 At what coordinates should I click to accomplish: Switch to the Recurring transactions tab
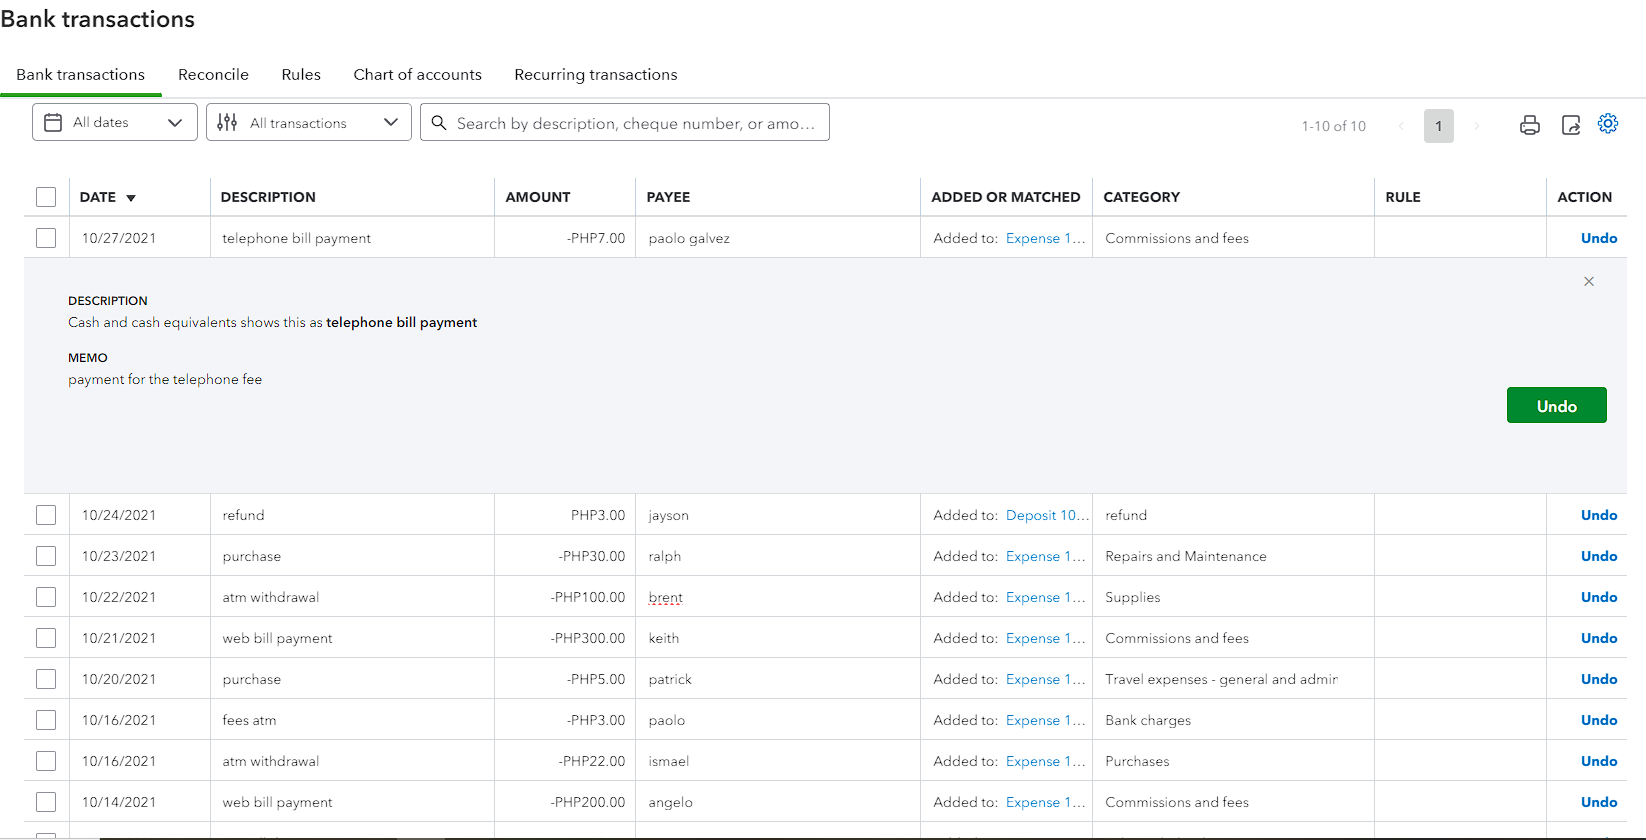point(596,75)
